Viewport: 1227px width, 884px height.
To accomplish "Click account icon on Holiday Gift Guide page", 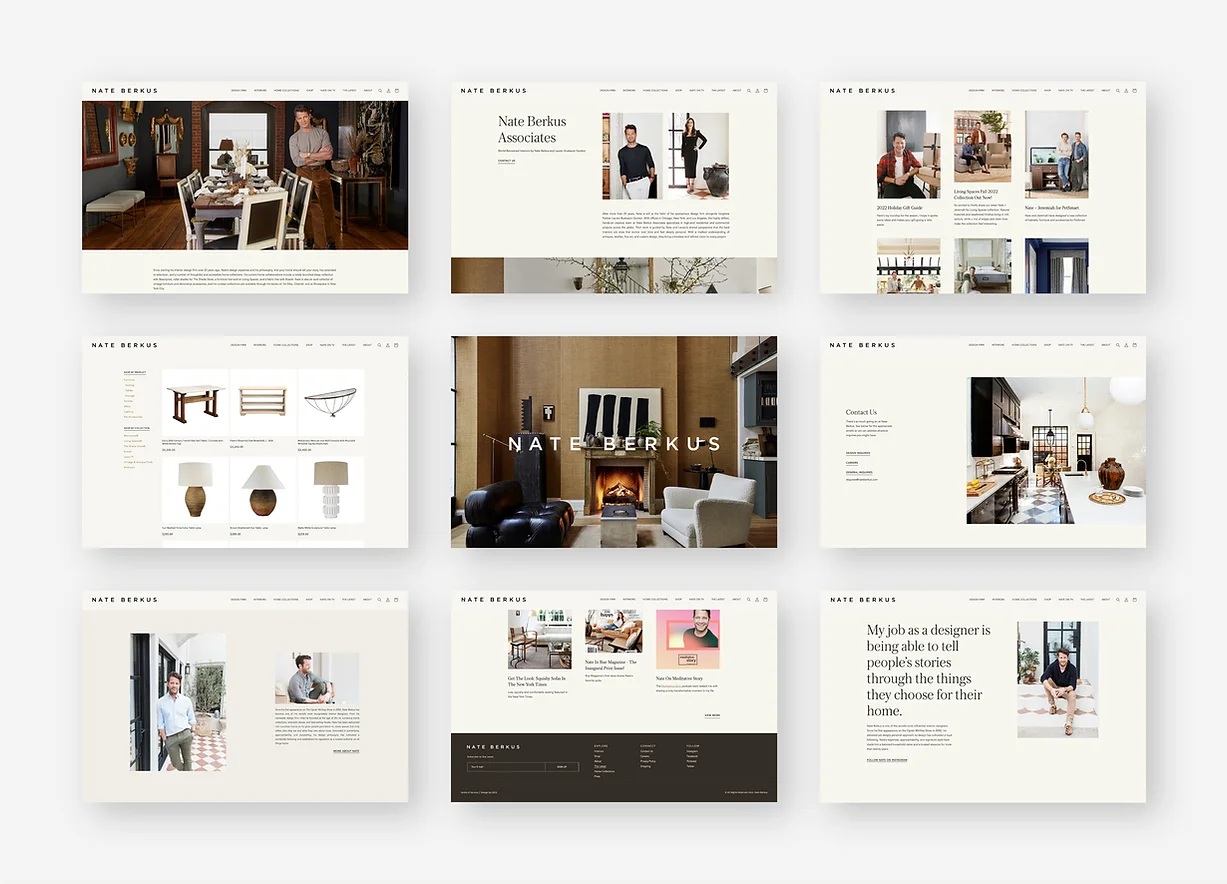I will coord(1126,91).
